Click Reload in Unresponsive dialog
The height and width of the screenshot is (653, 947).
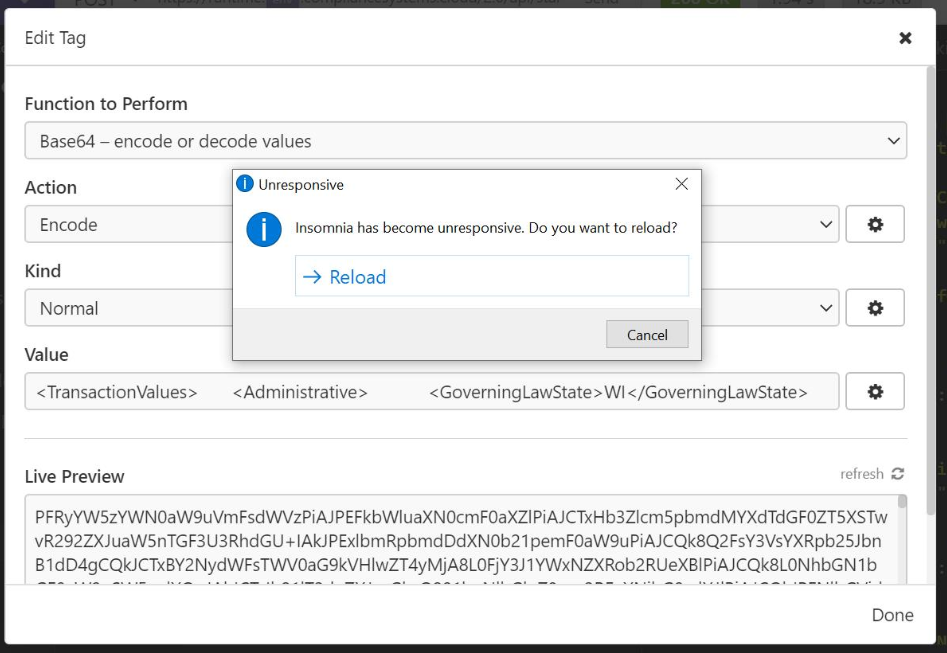coord(492,276)
